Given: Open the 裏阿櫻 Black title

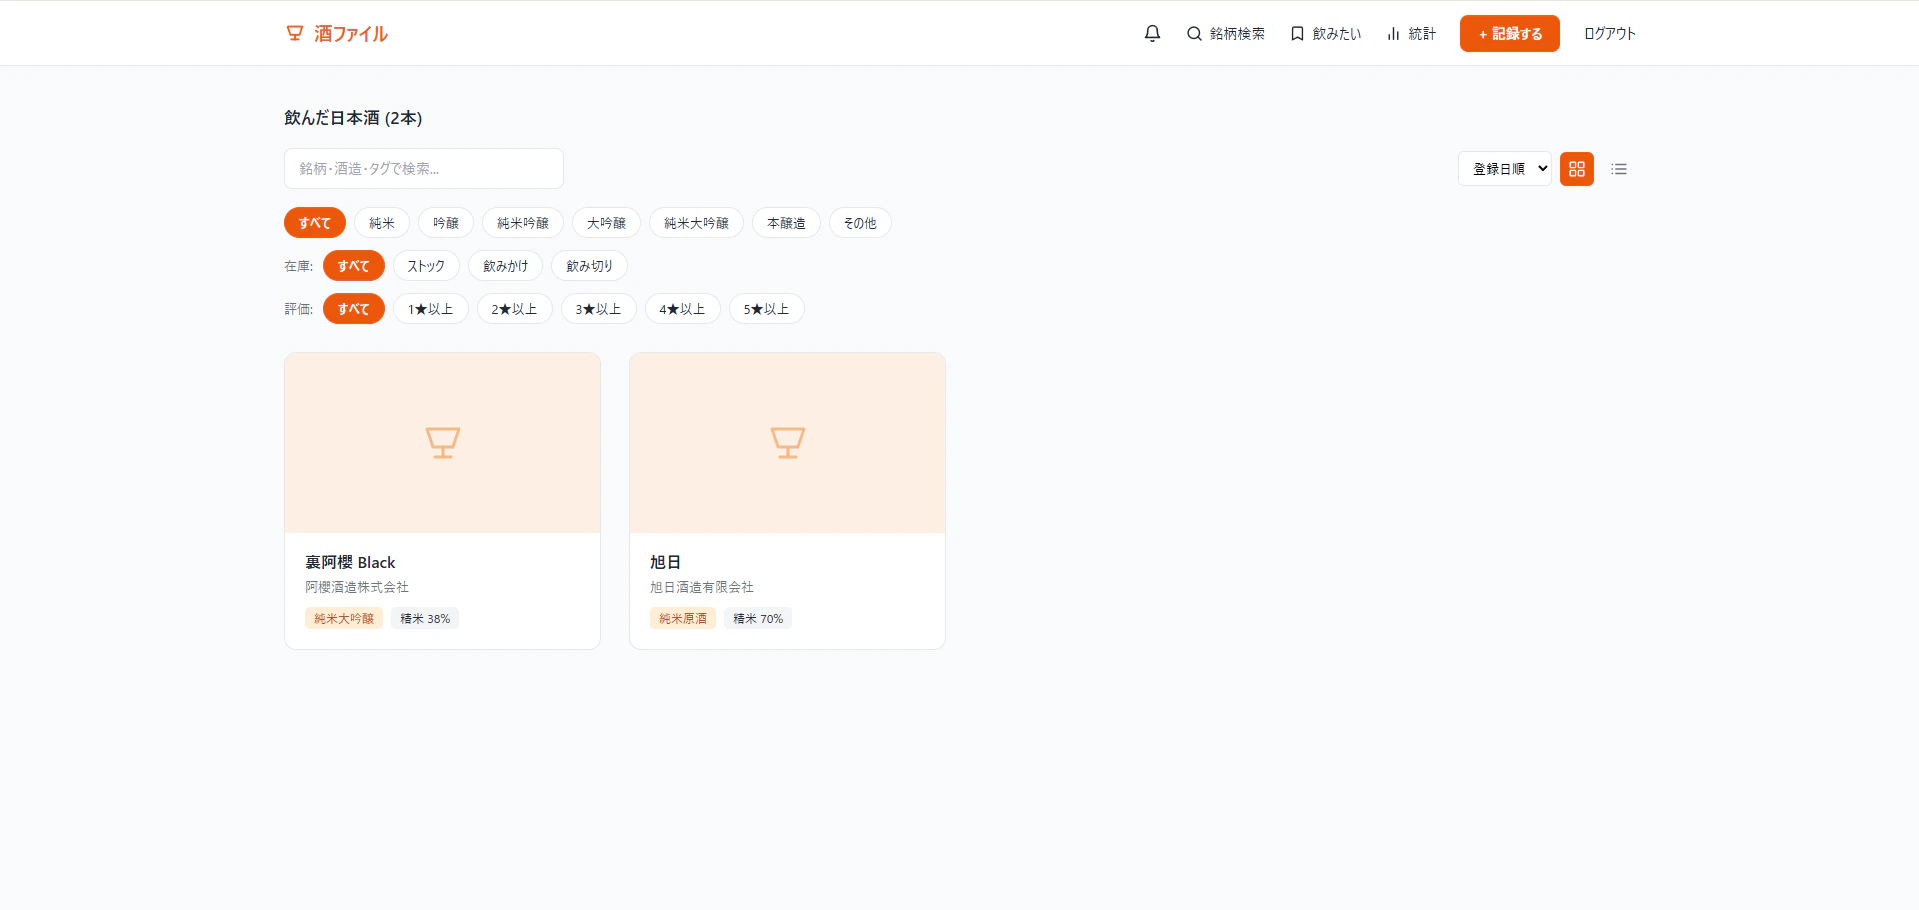Looking at the screenshot, I should [350, 562].
